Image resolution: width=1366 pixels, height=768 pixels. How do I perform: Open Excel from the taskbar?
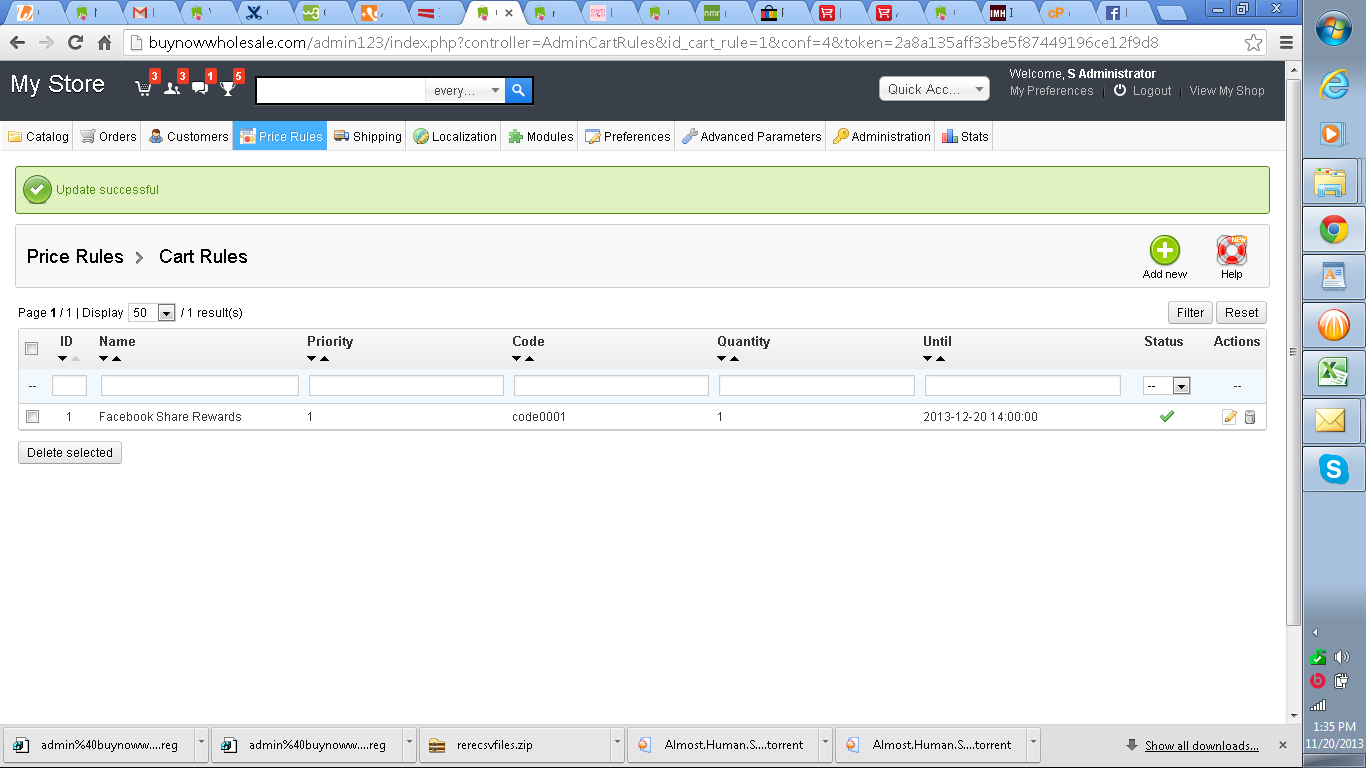click(1333, 373)
